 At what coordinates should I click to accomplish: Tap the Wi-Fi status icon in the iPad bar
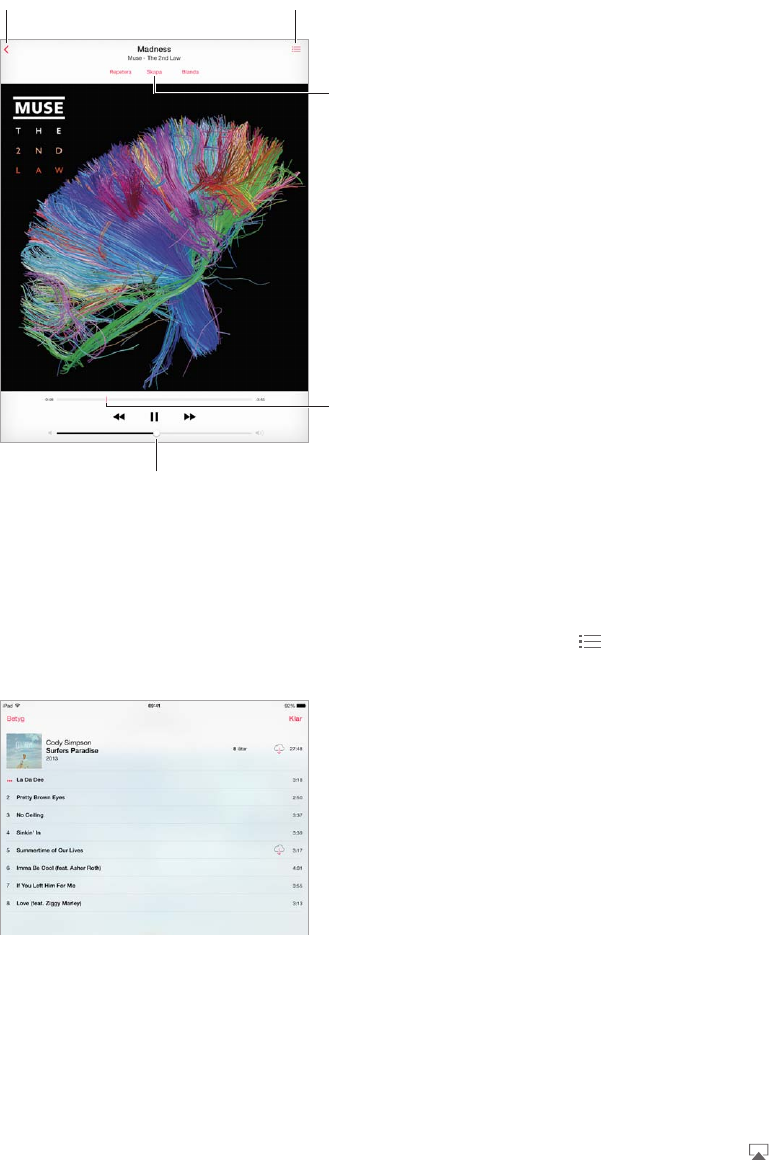coord(18,705)
